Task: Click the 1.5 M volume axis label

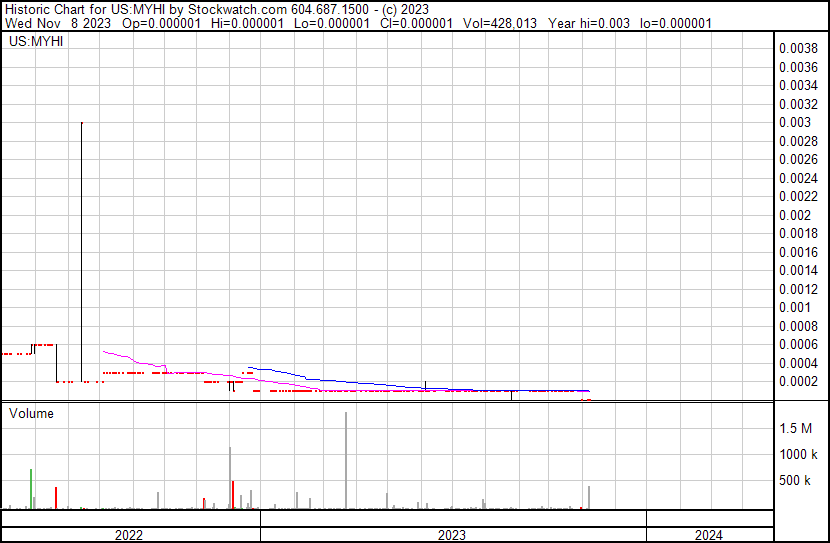Action: pyautogui.click(x=803, y=429)
